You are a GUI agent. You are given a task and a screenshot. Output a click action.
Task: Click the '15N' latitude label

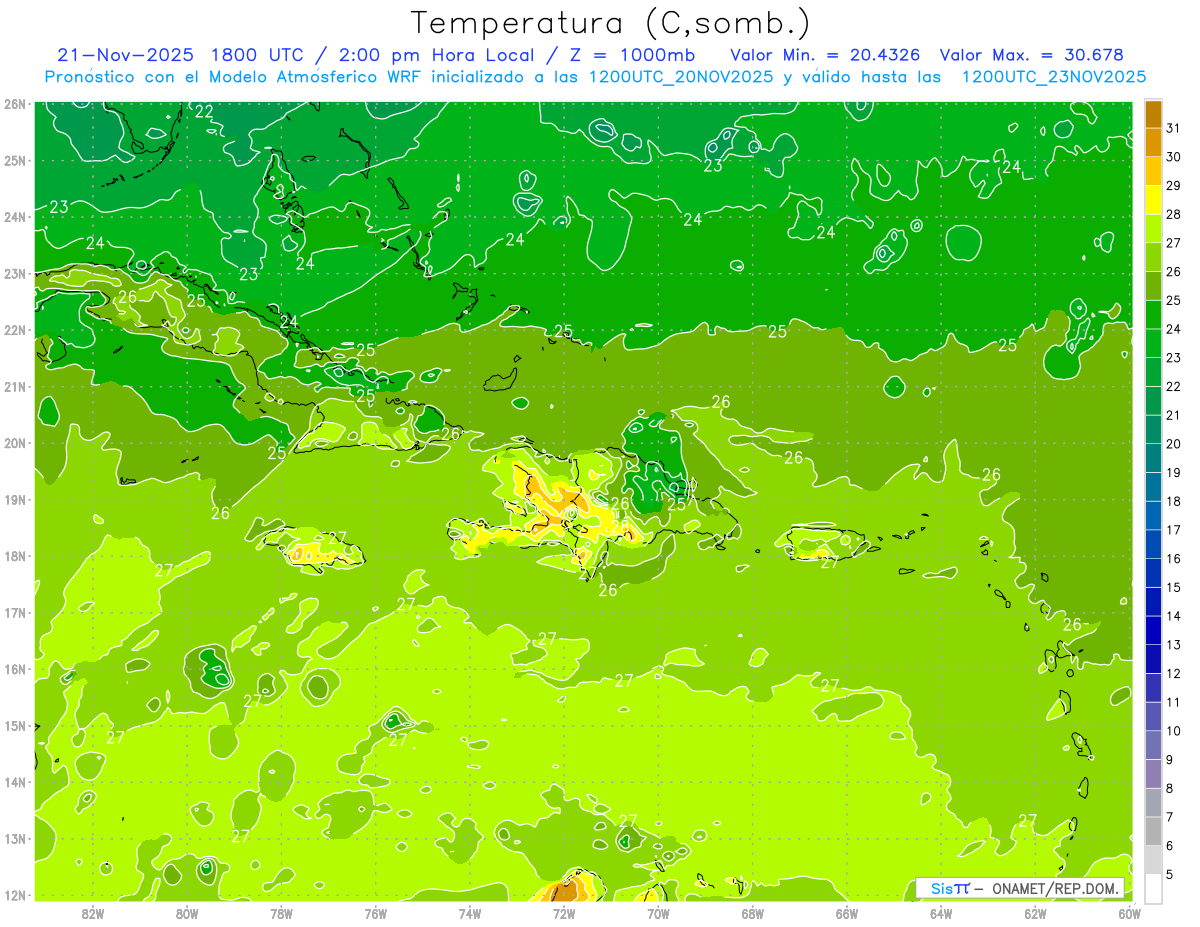pos(14,725)
